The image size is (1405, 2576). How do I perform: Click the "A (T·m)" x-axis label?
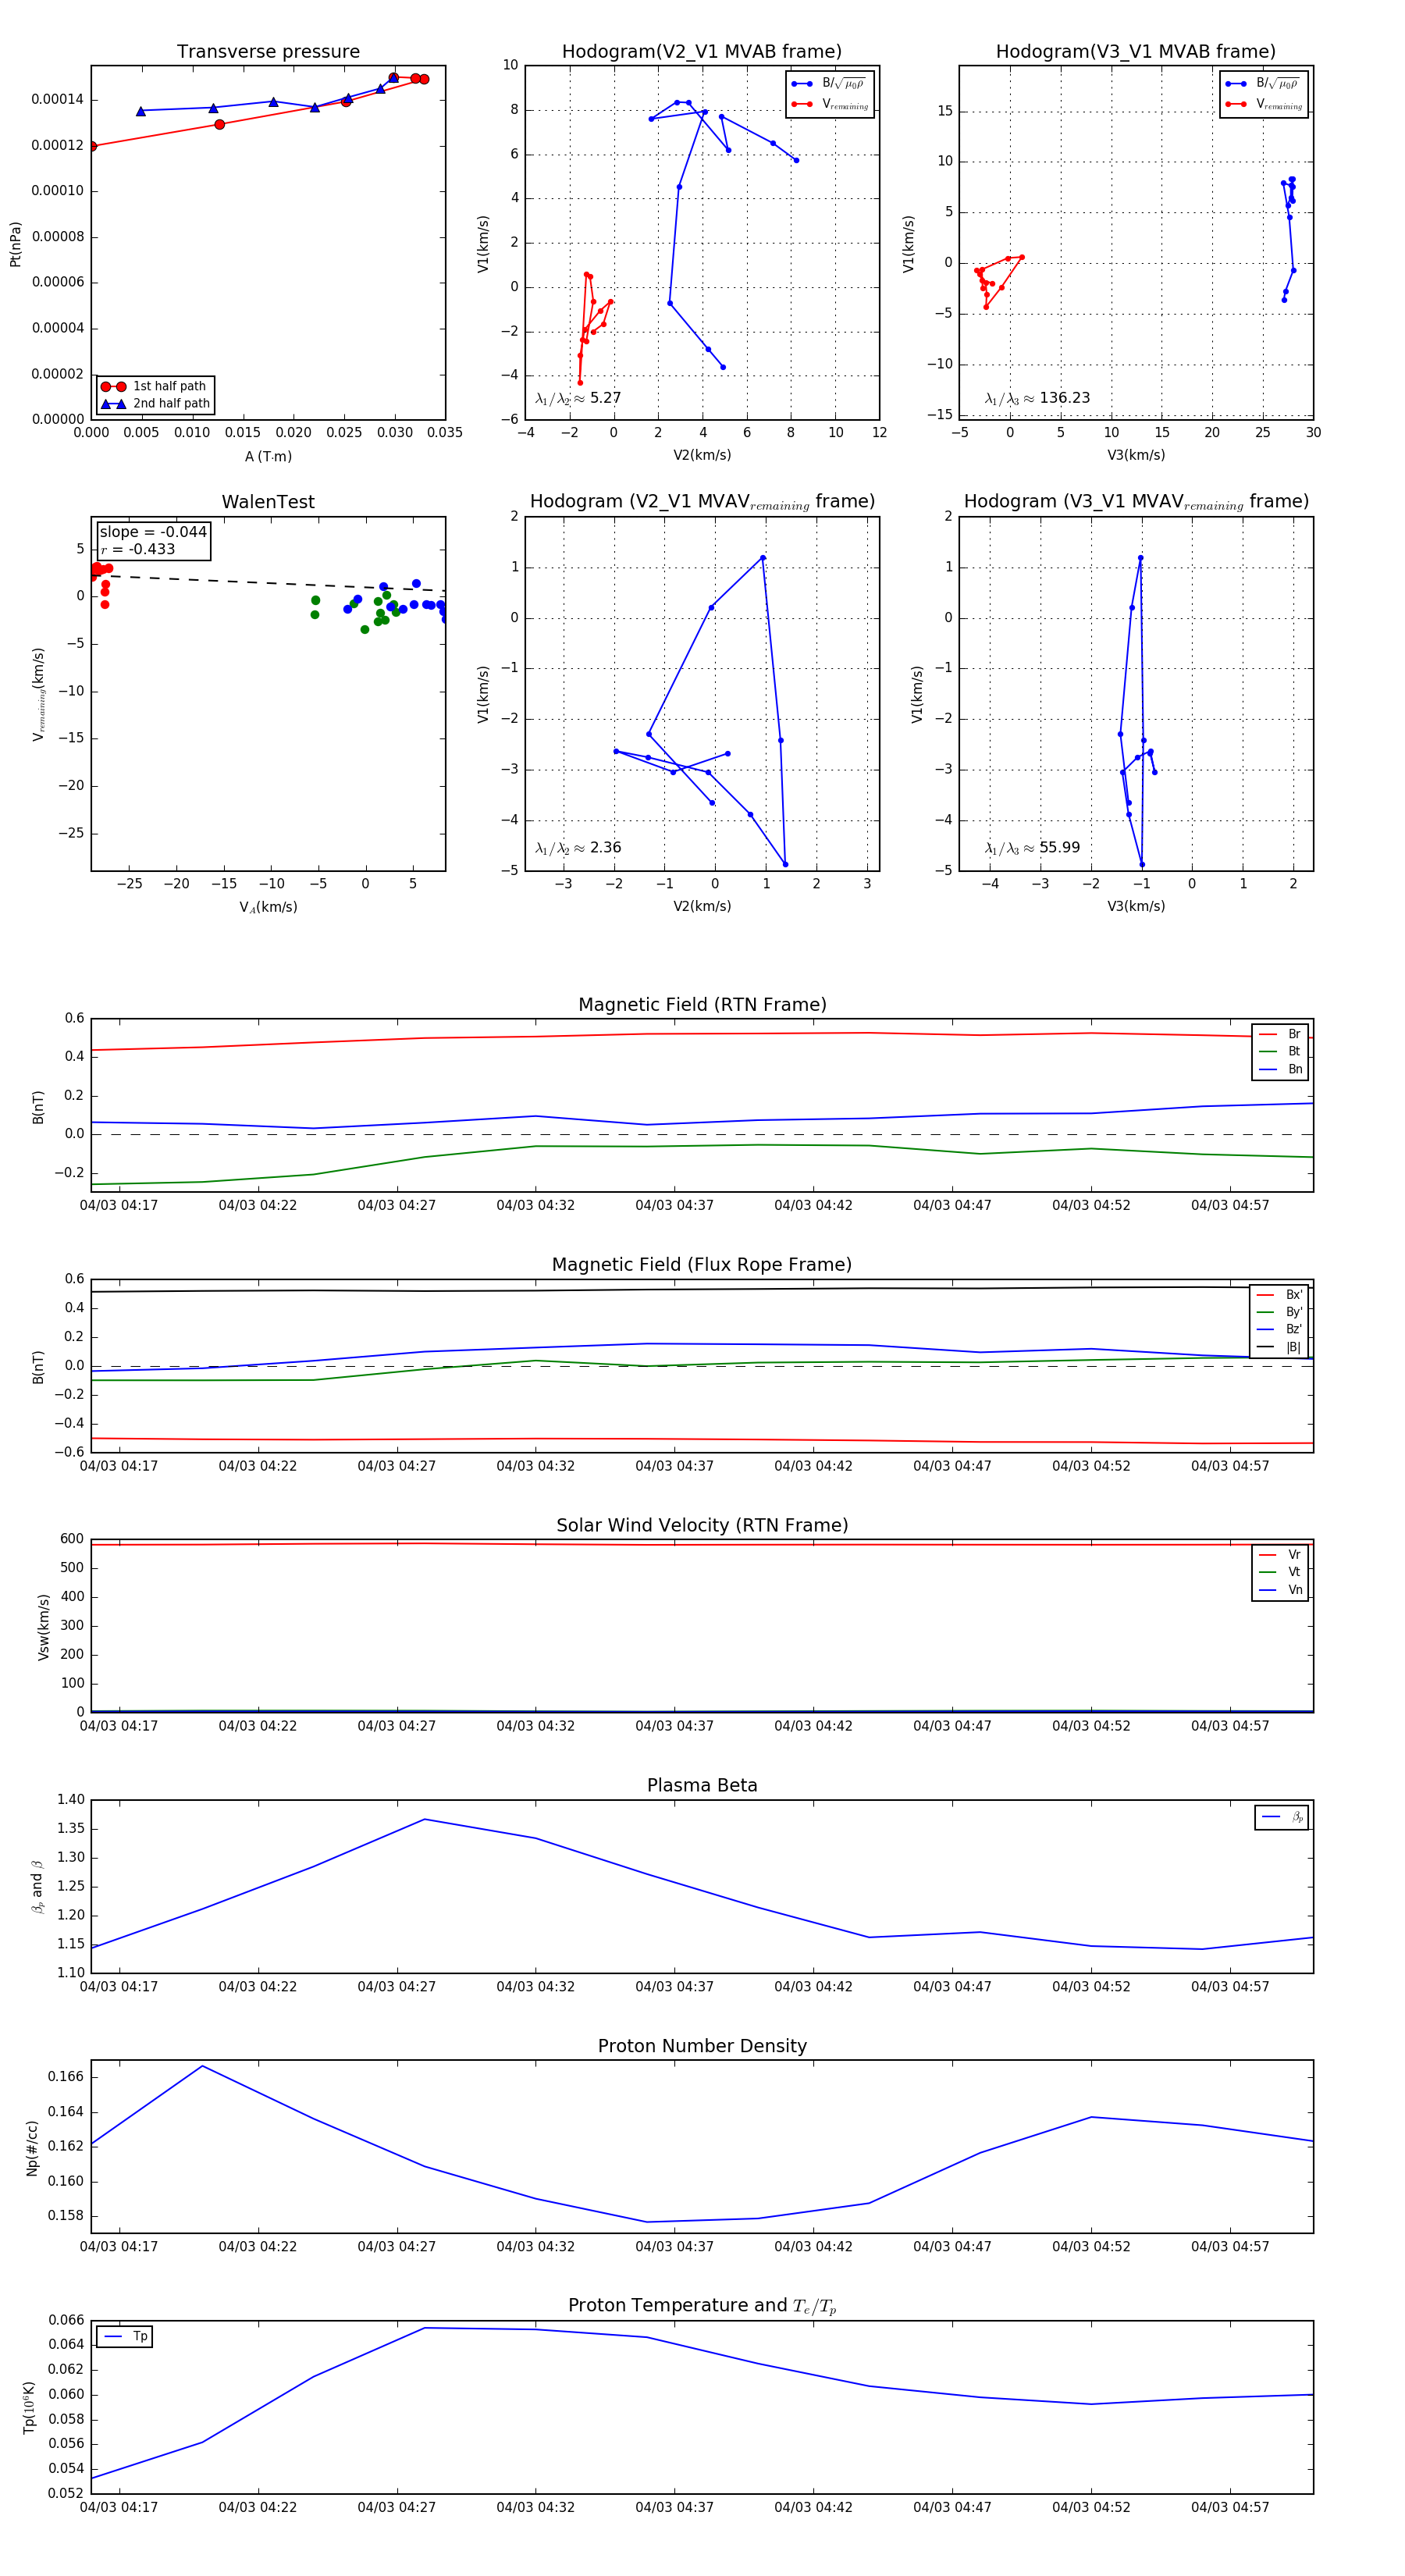coord(268,457)
